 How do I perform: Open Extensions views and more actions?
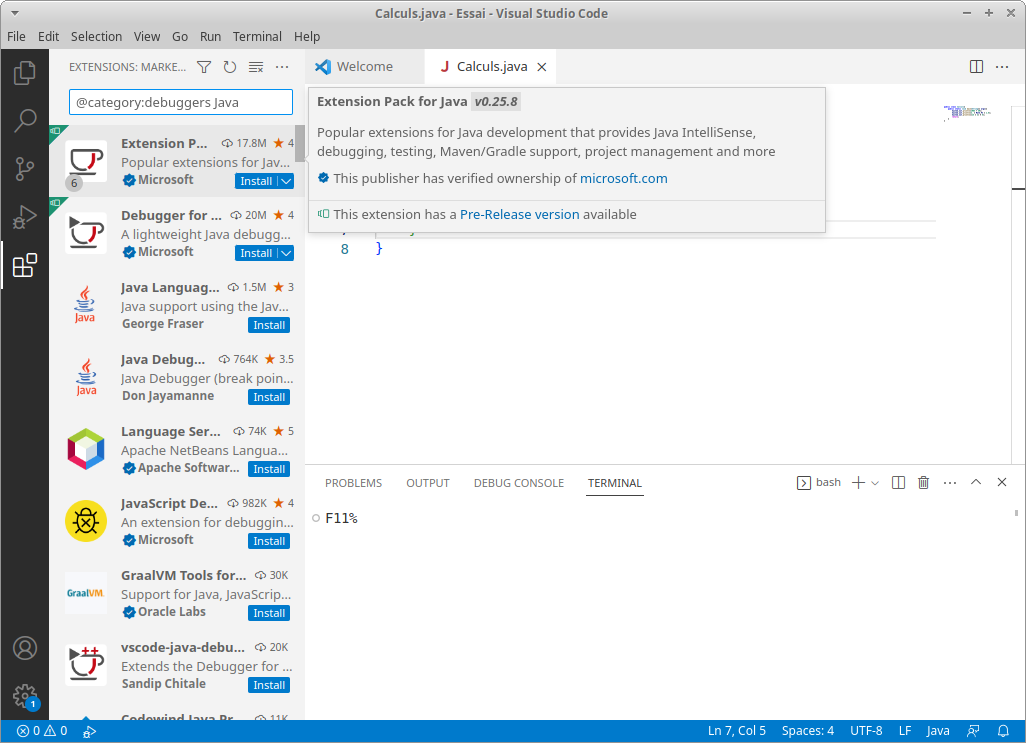click(x=282, y=67)
